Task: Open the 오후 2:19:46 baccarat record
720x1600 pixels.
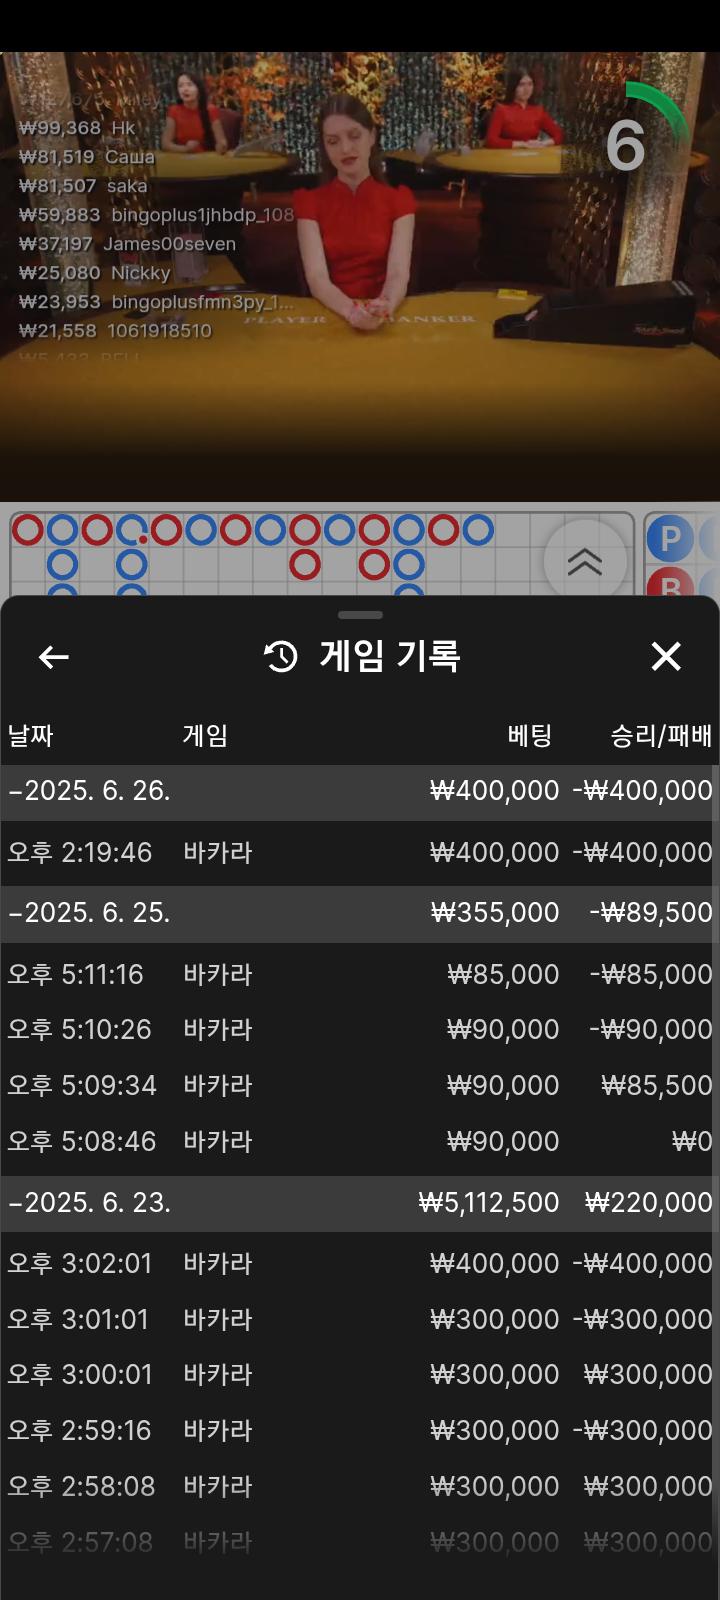Action: click(x=360, y=853)
